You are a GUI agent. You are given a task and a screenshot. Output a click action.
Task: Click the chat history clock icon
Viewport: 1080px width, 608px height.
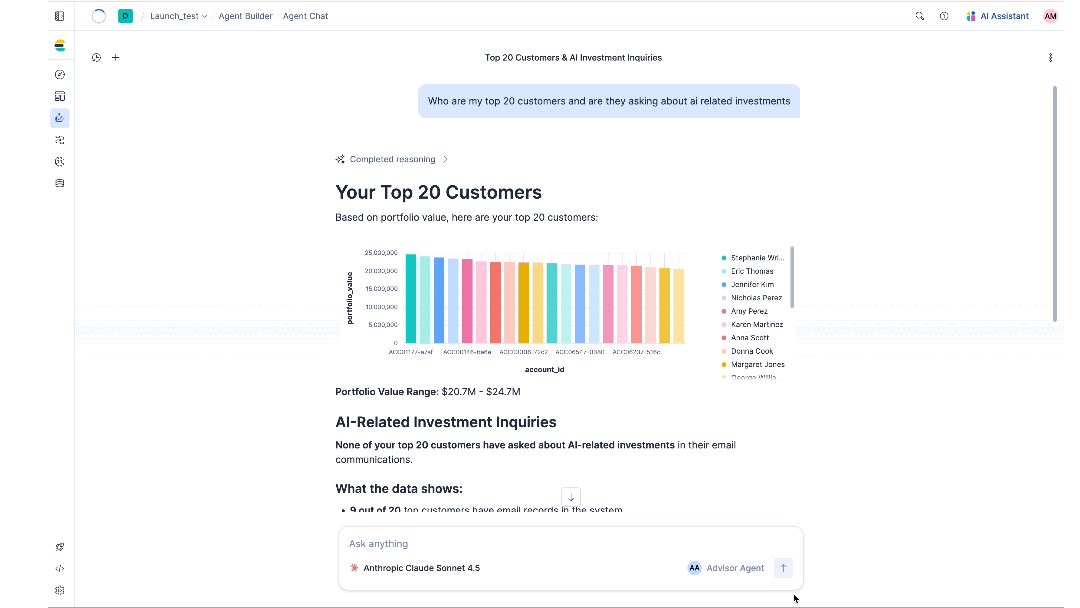[96, 57]
